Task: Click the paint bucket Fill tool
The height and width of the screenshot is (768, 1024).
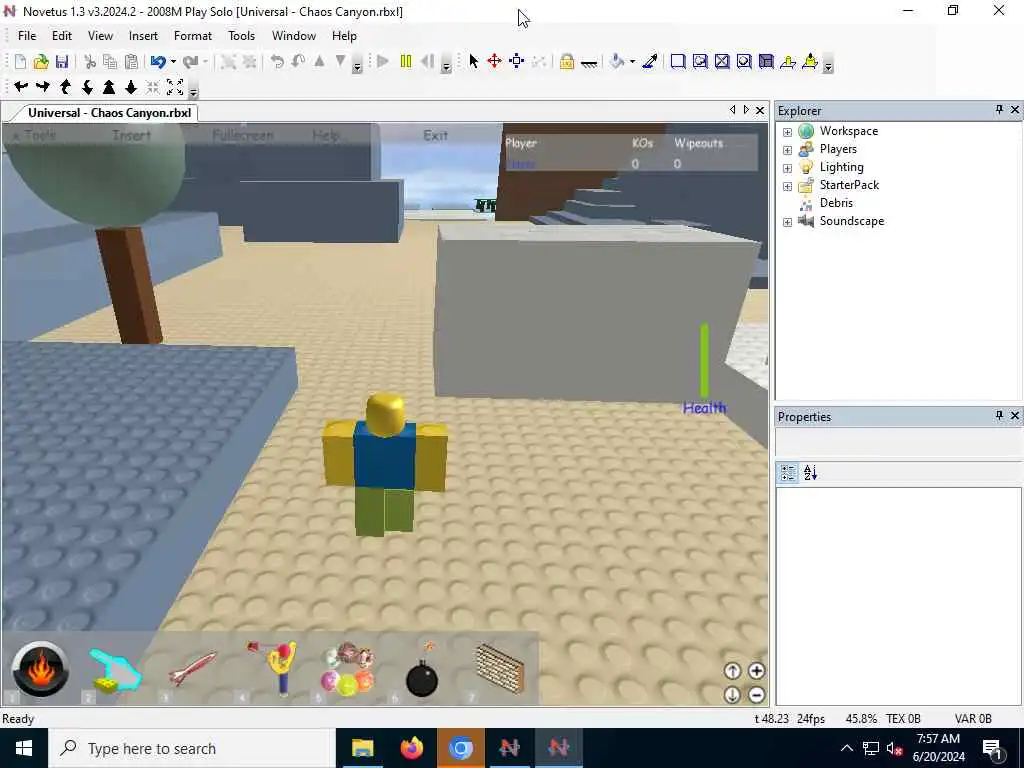Action: tap(617, 61)
